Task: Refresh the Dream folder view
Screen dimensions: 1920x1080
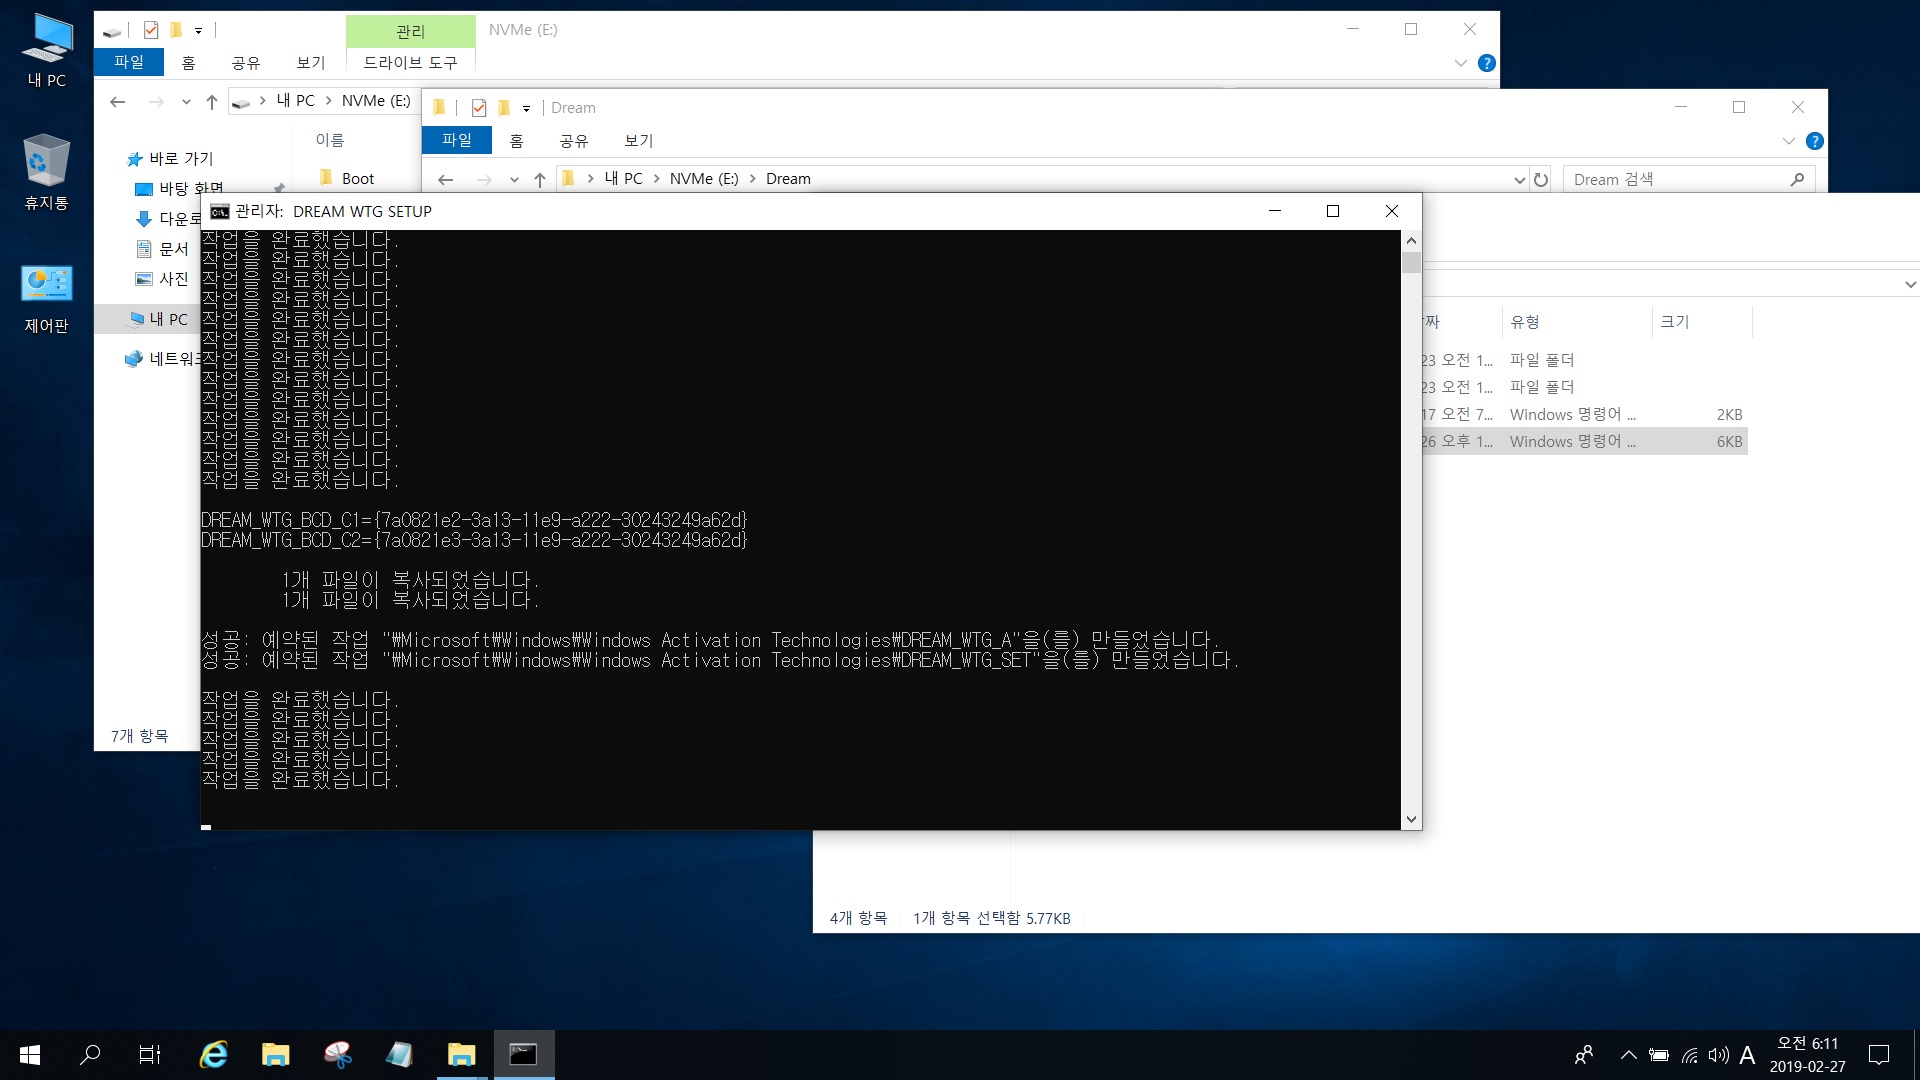Action: [x=1541, y=180]
